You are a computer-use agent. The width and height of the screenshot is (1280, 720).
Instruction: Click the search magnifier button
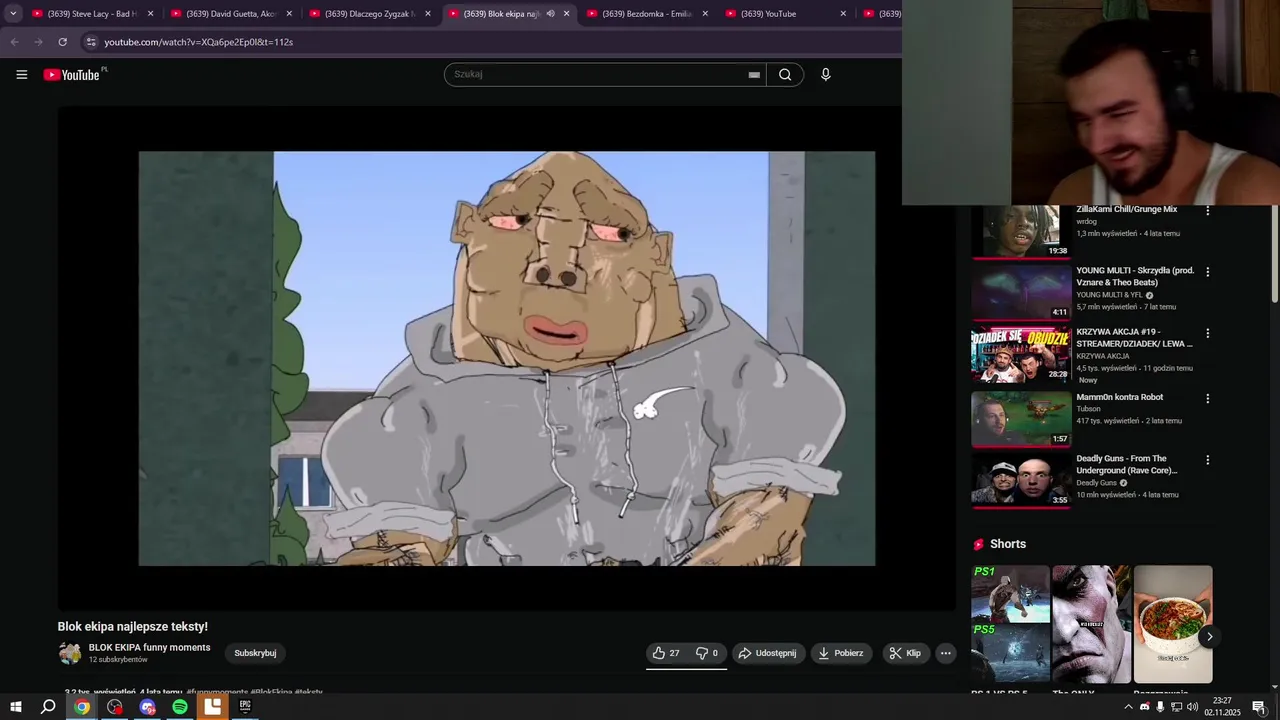point(785,74)
